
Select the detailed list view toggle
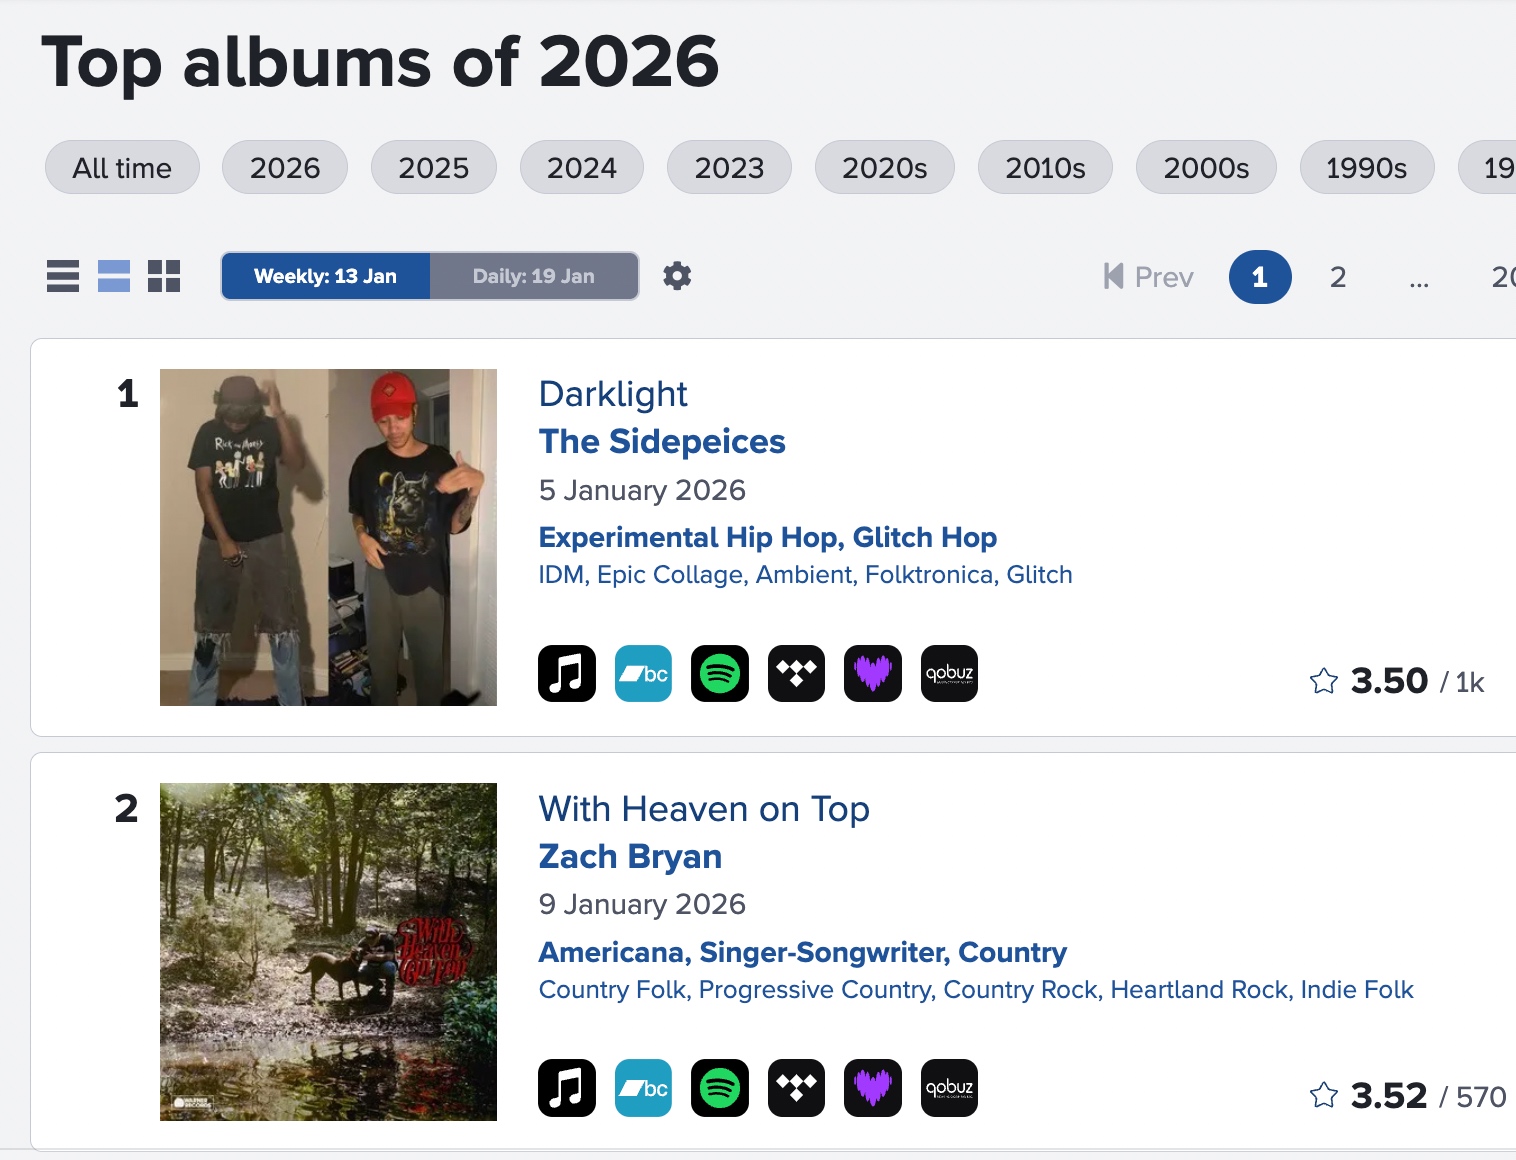click(114, 276)
